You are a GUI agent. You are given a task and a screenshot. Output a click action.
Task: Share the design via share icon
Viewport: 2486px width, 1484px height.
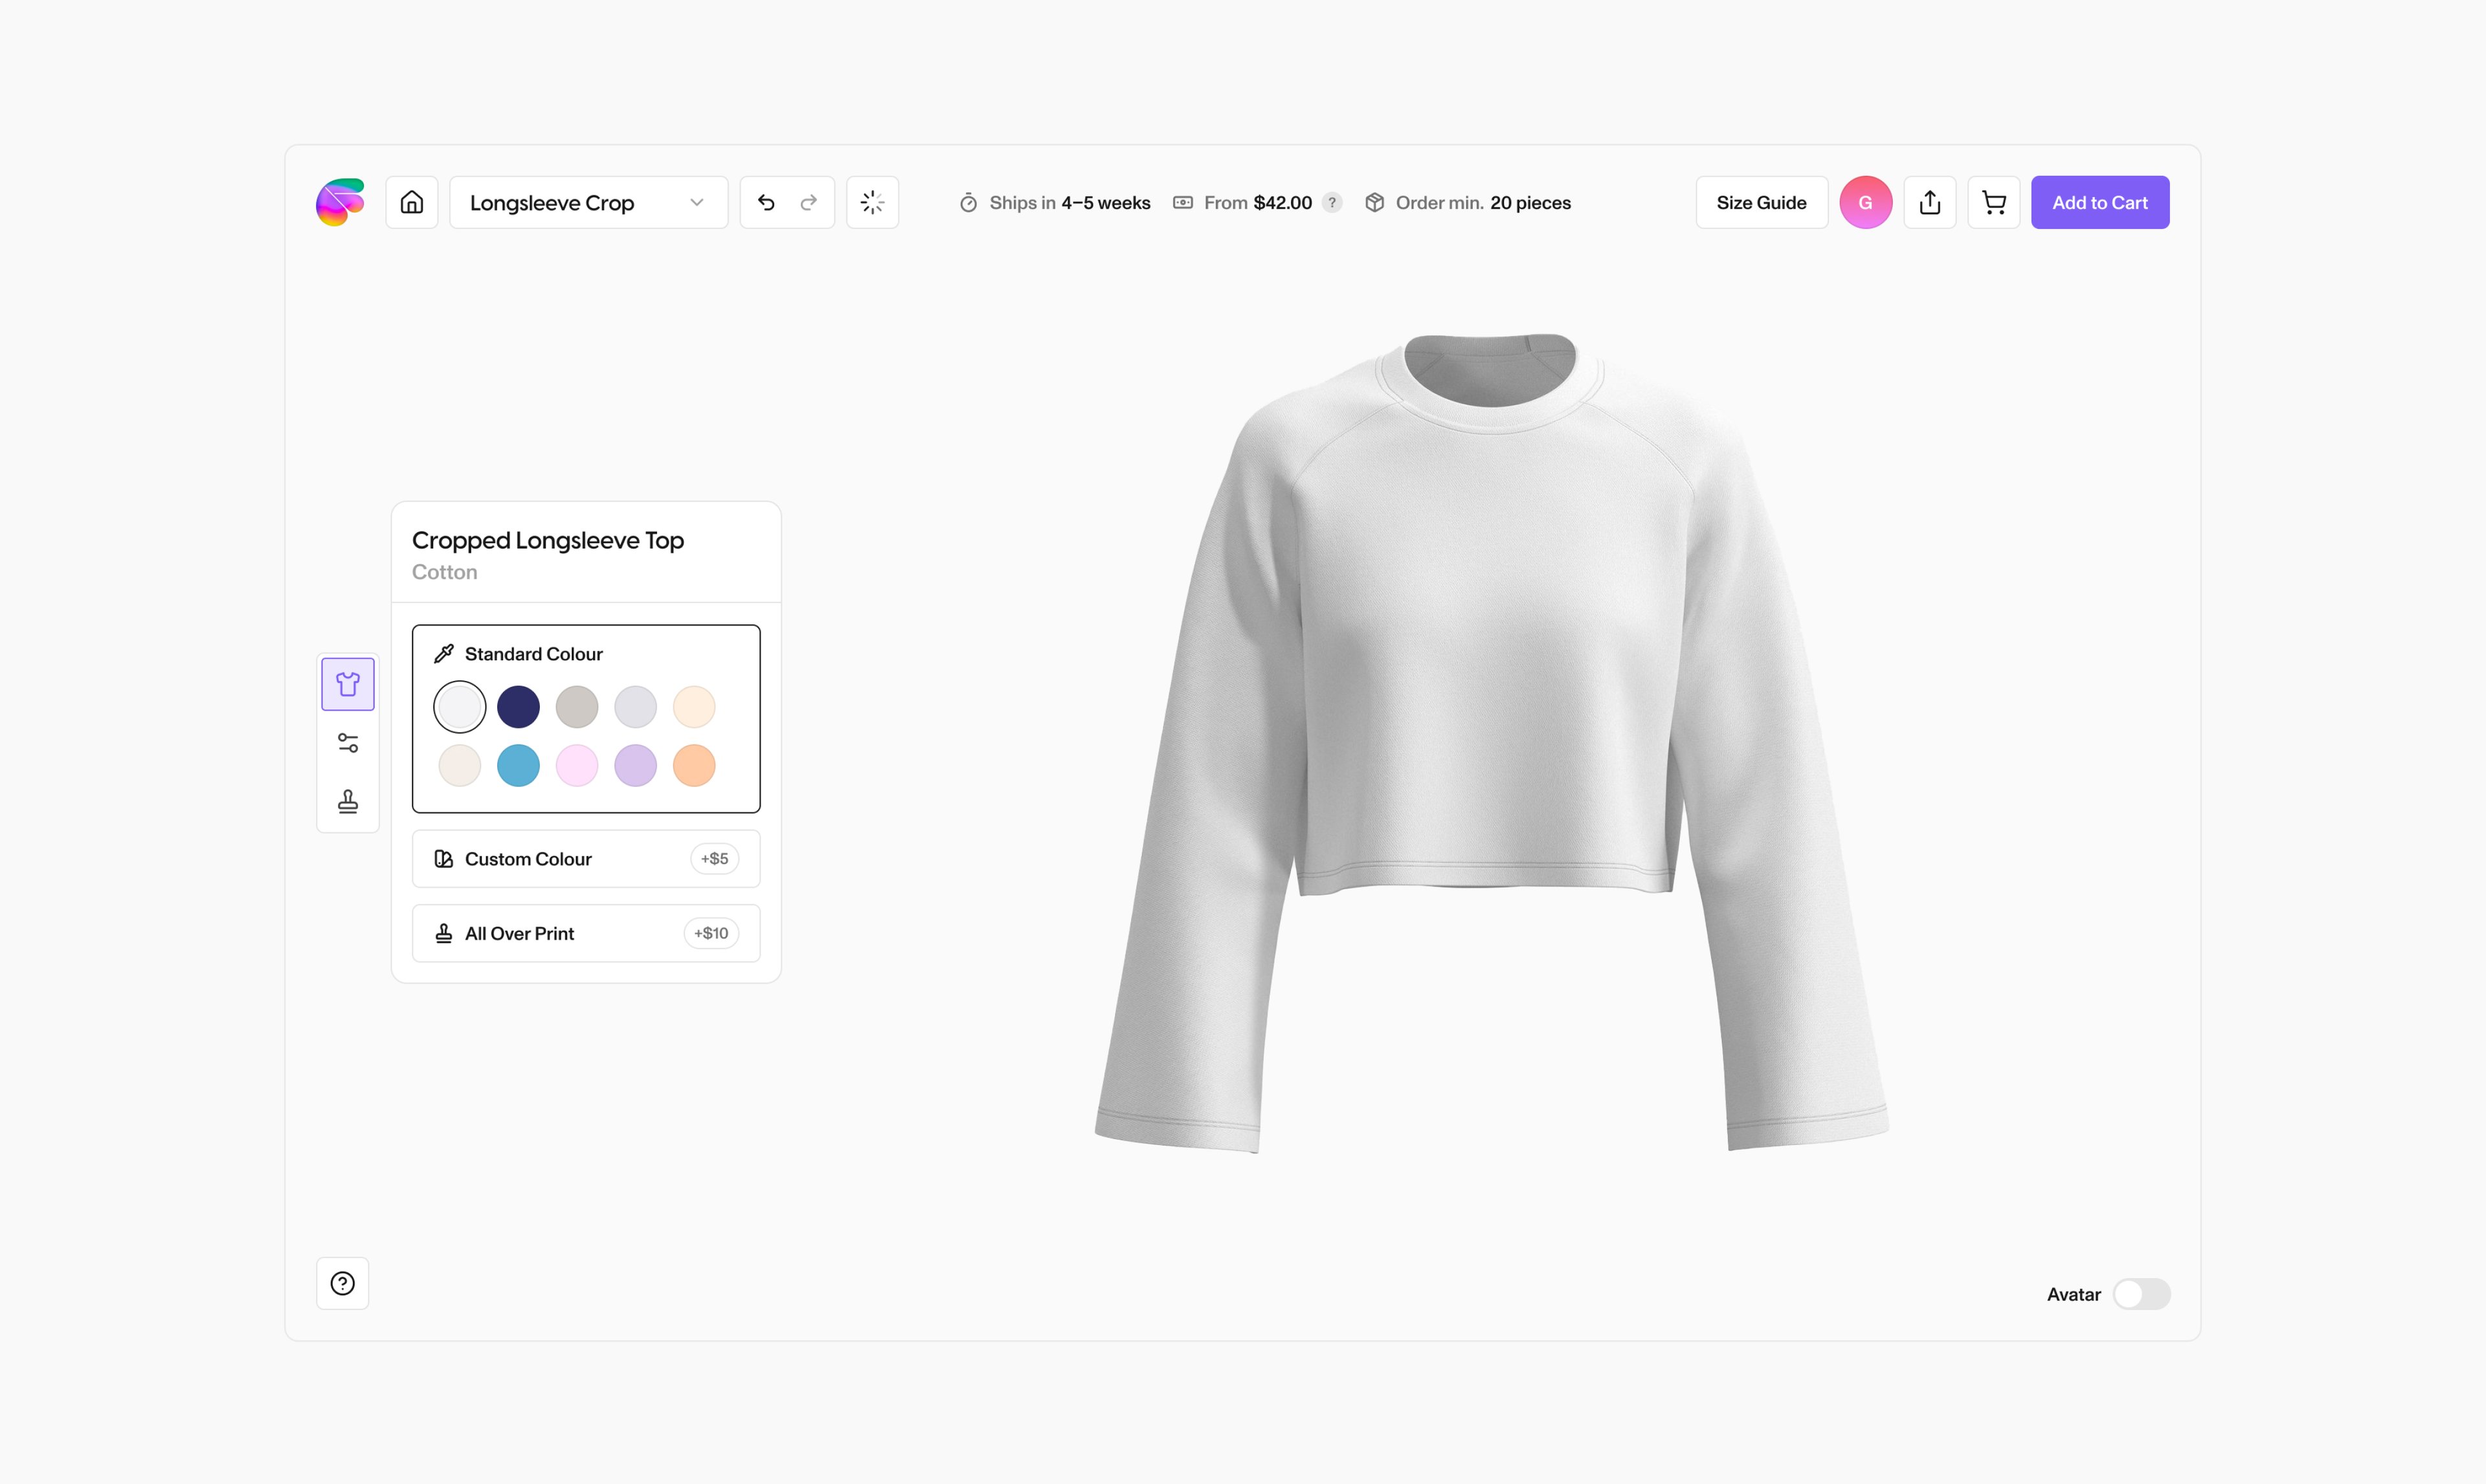click(1929, 202)
